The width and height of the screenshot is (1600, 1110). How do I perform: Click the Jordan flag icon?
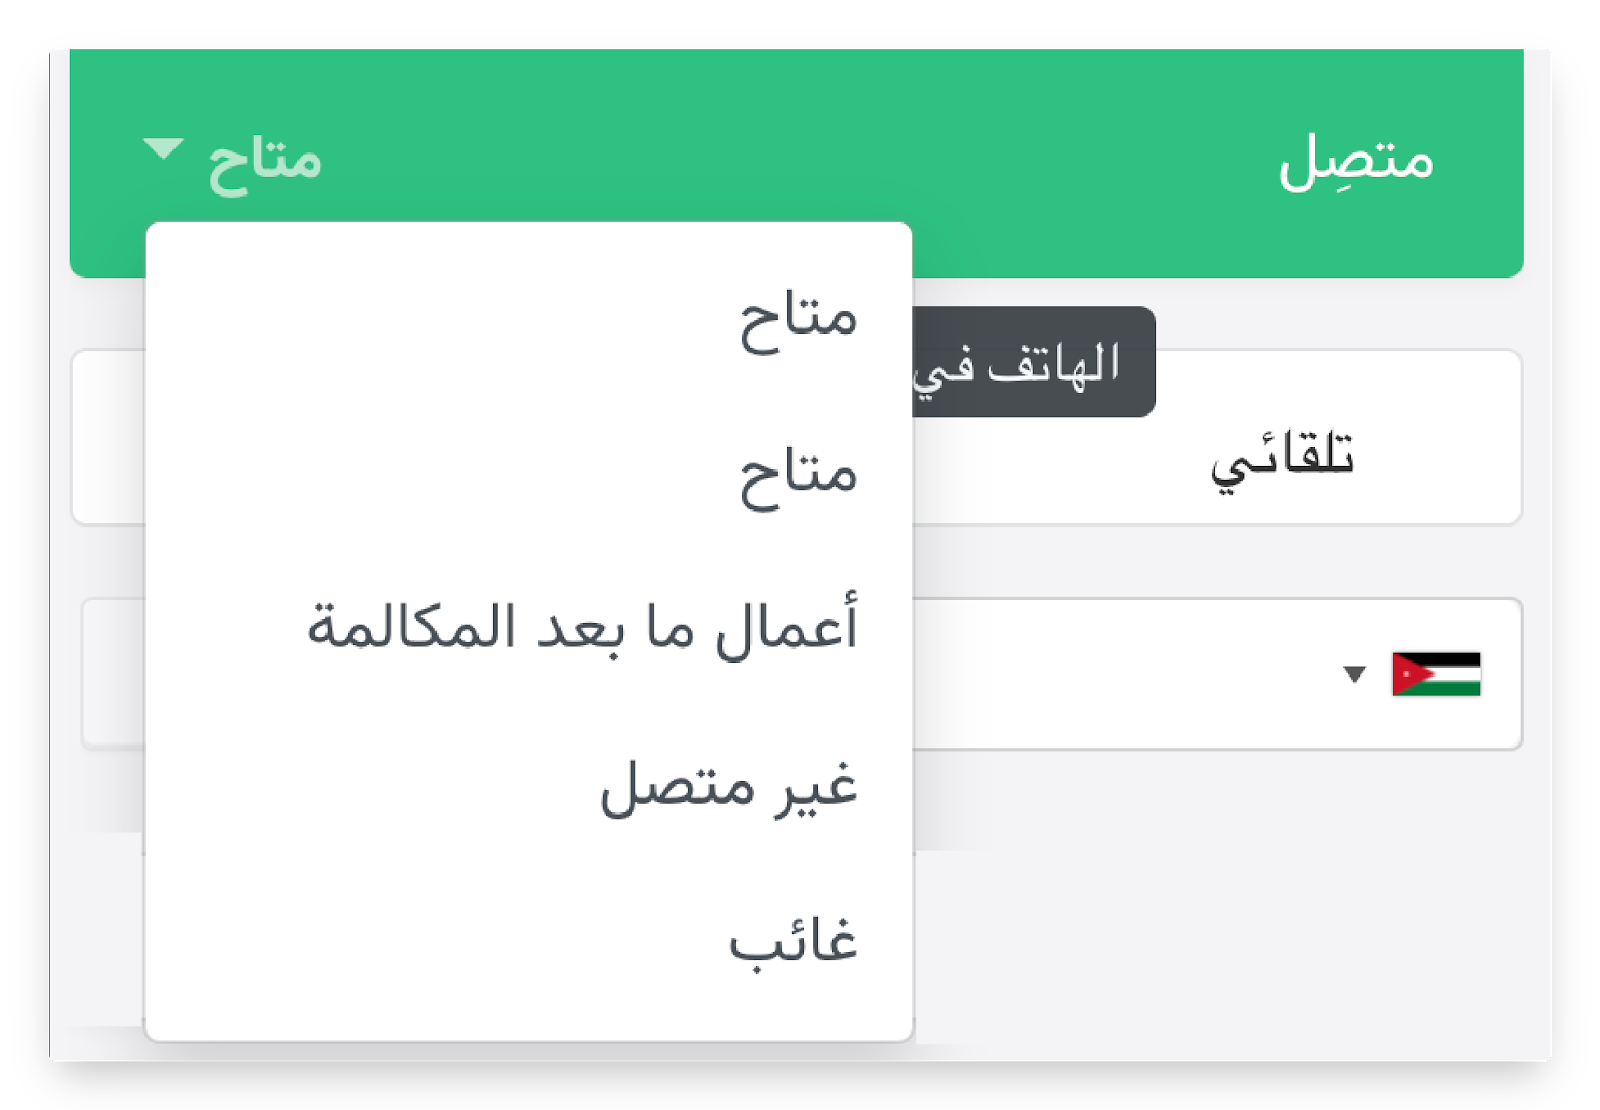tap(1436, 674)
